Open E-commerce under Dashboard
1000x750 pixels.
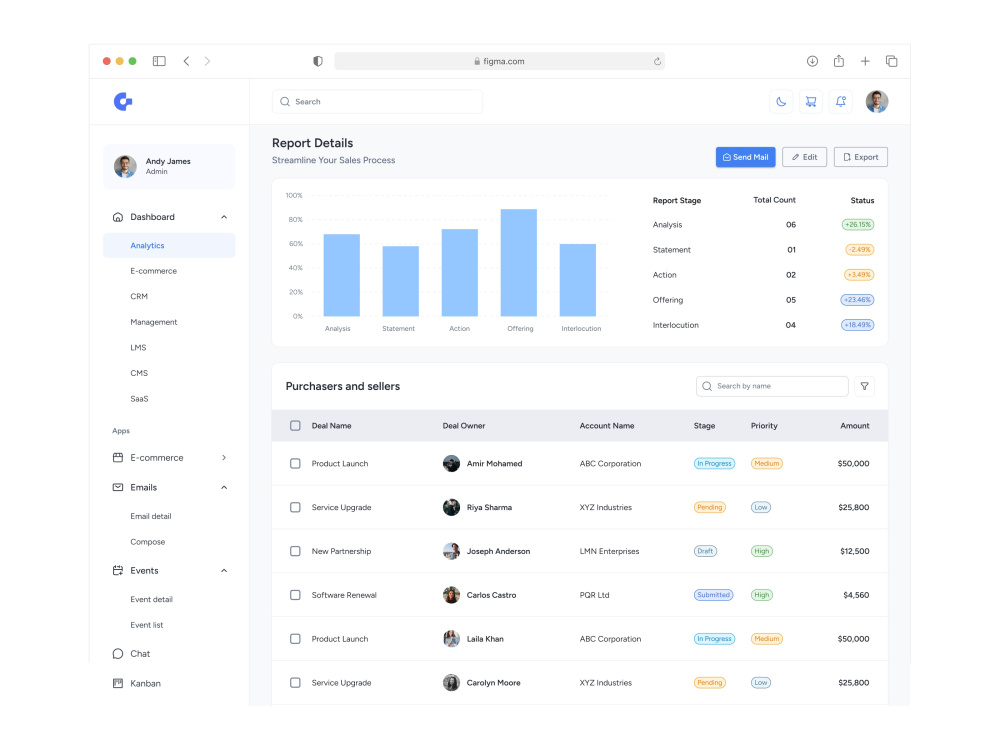pos(154,271)
